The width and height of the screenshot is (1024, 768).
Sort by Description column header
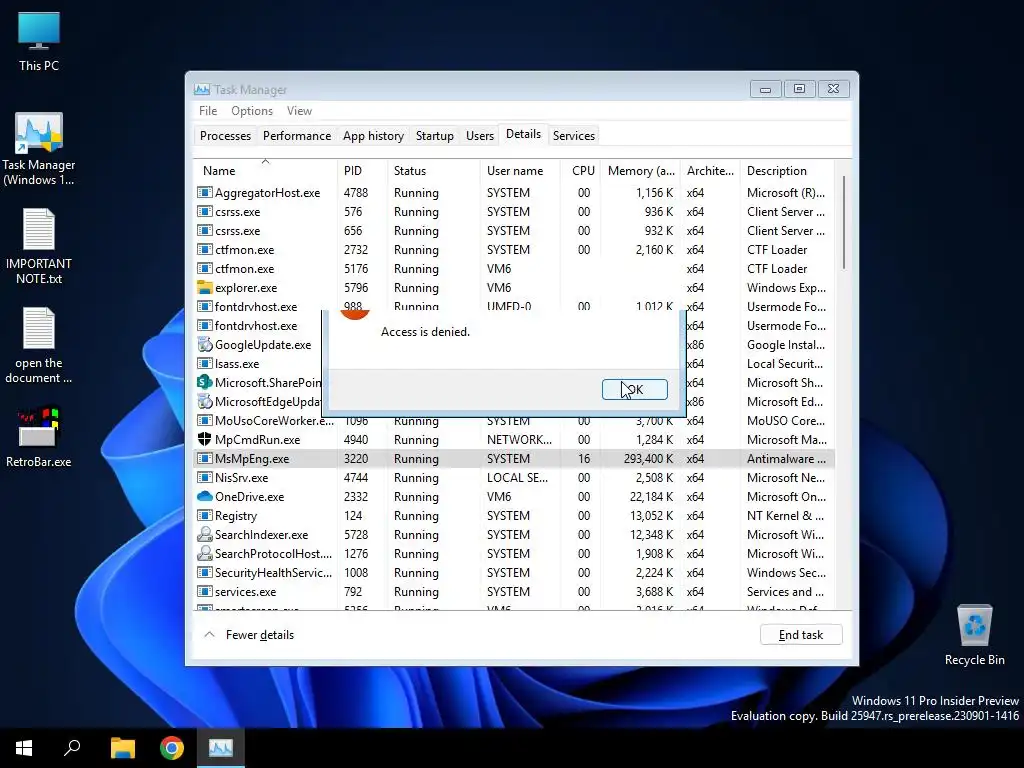[x=788, y=170]
